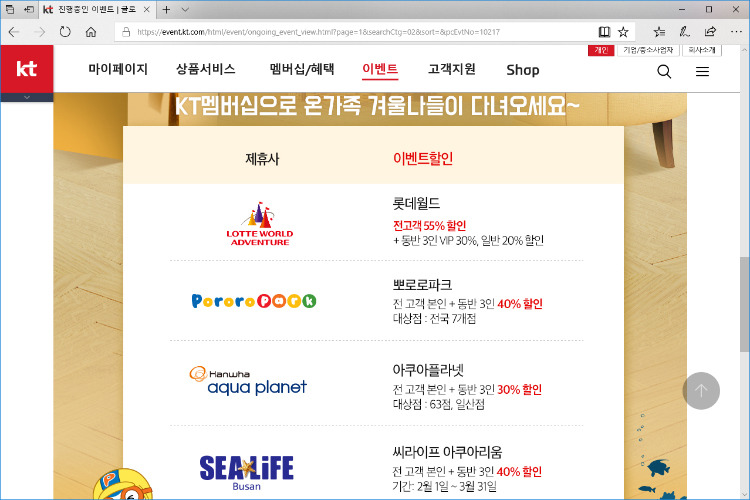Open the 회사소개 link

coord(702,50)
